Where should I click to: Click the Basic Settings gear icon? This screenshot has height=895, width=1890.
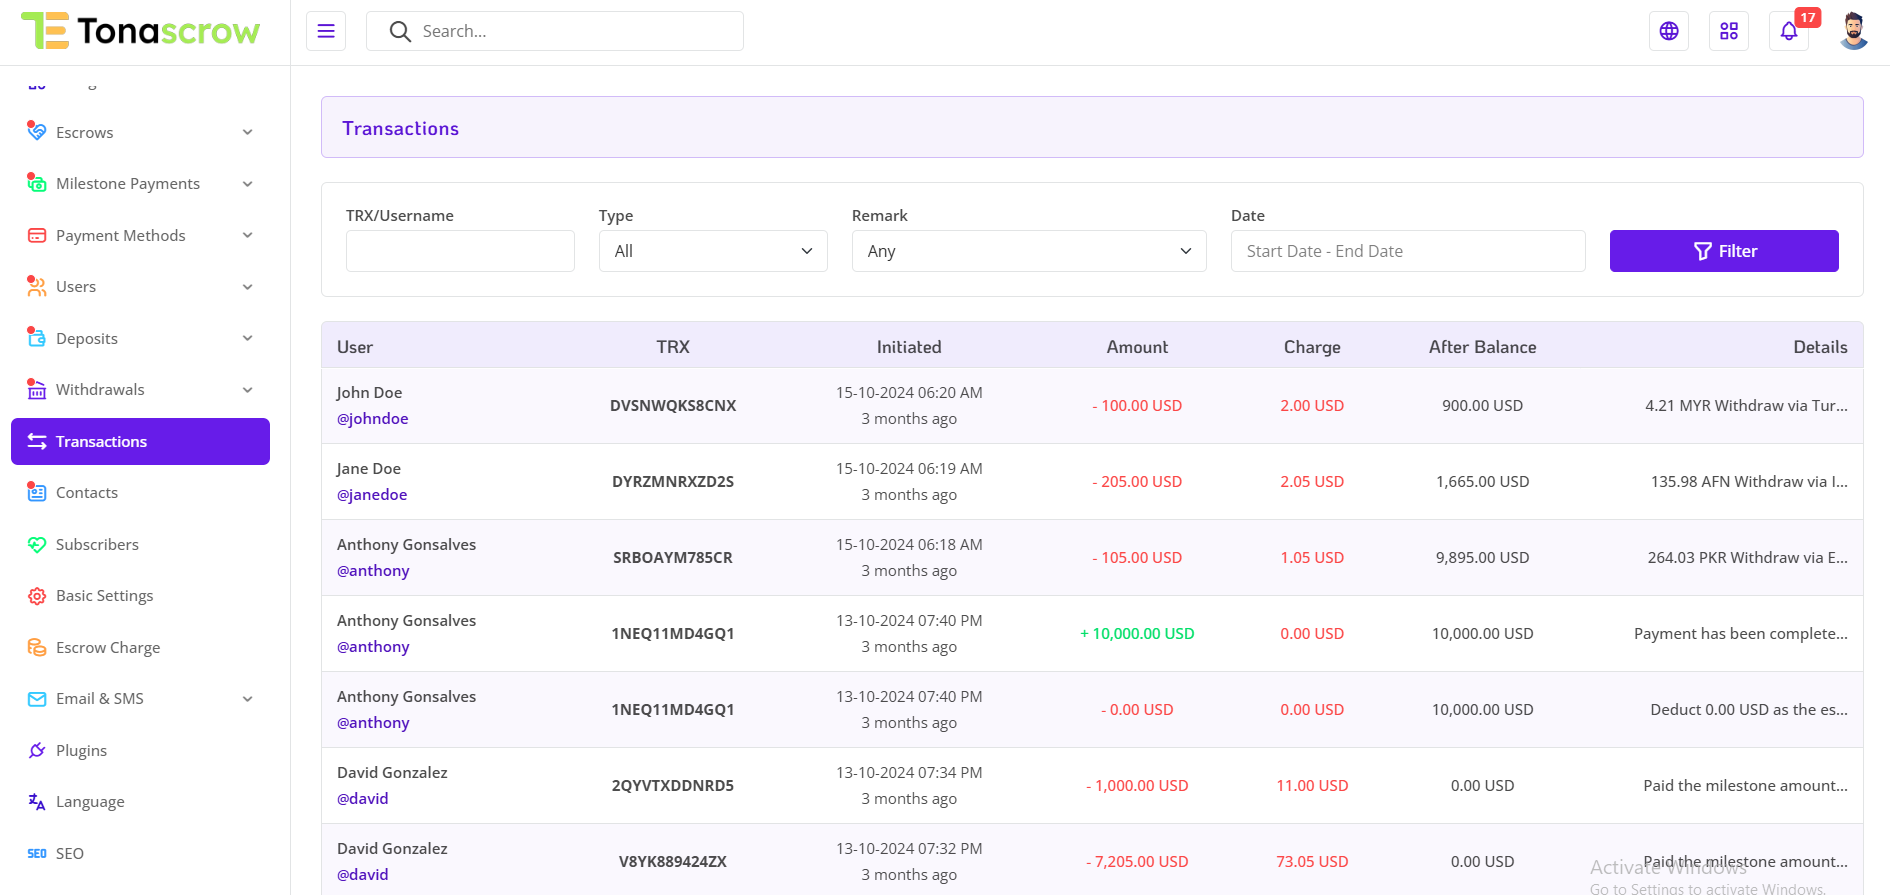37,596
